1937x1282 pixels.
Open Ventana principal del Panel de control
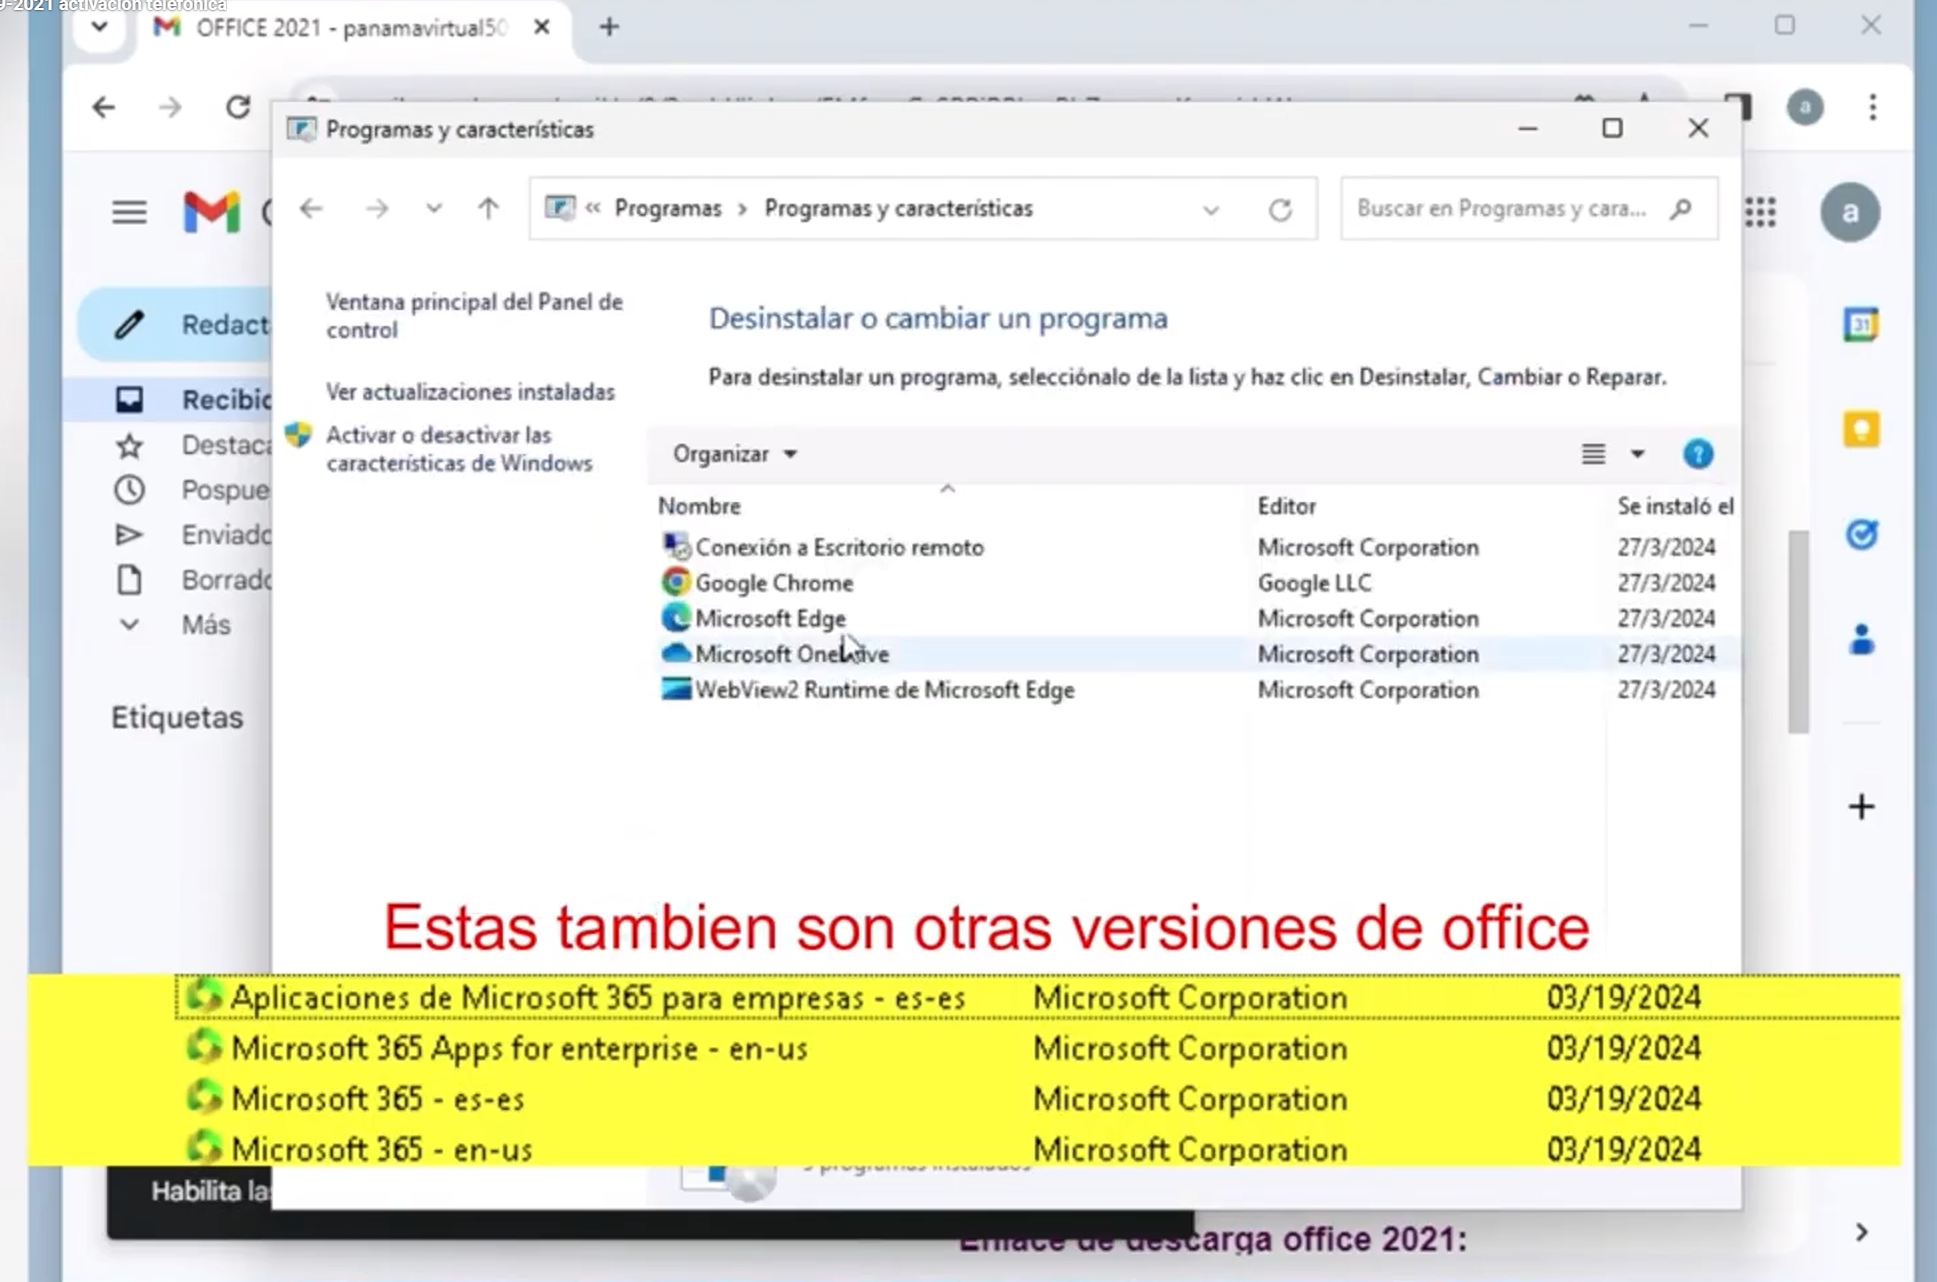(x=474, y=316)
